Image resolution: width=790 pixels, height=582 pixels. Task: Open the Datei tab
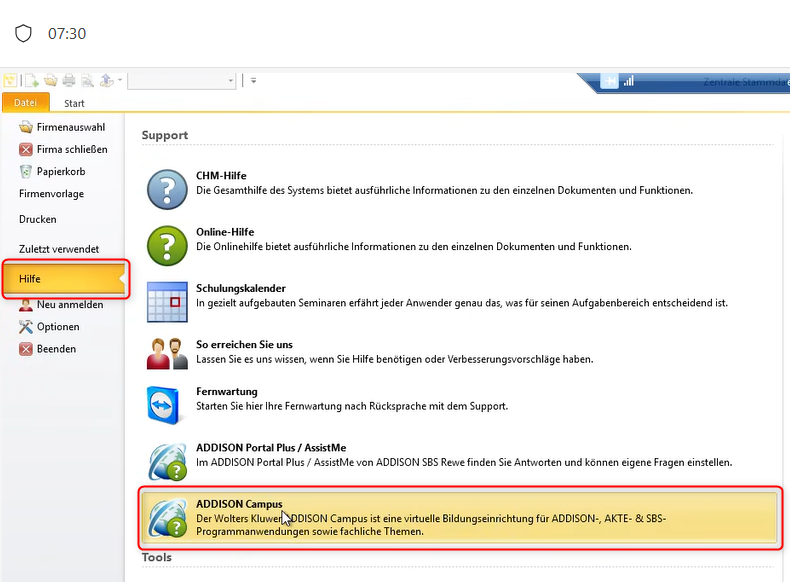[x=26, y=102]
